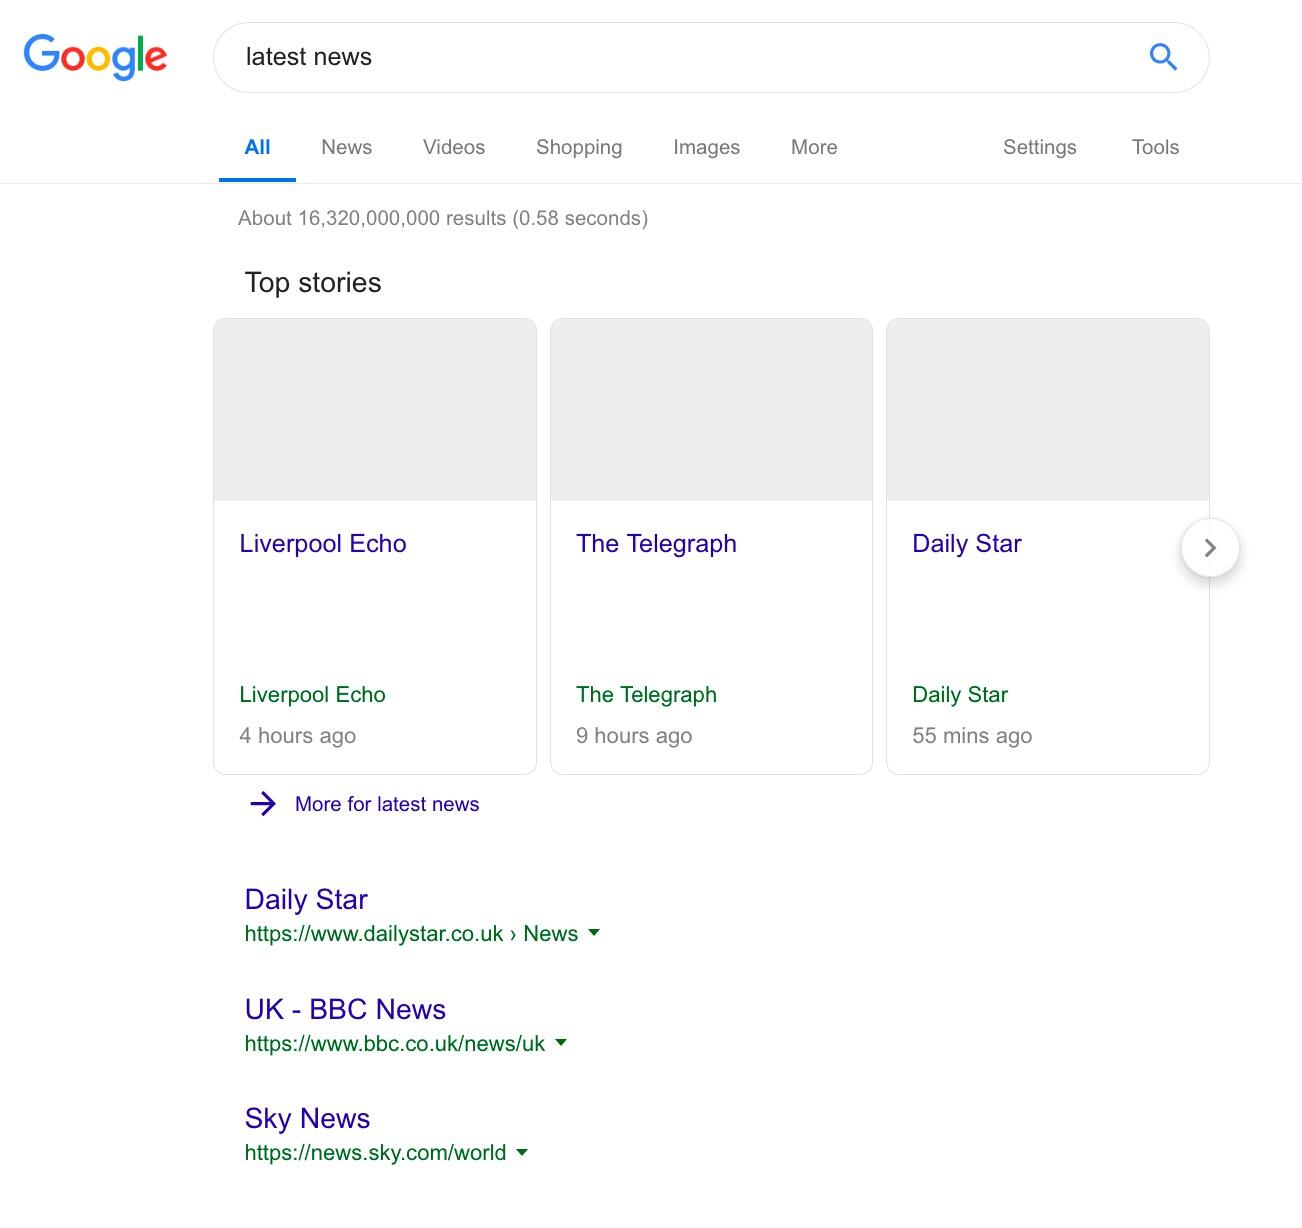This screenshot has height=1228, width=1302.
Task: Click the Google logo
Action: click(95, 57)
